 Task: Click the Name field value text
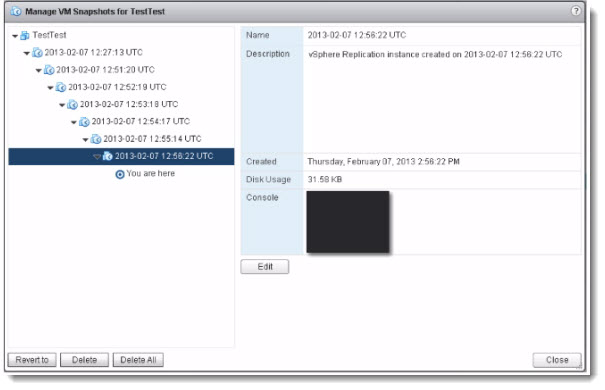tap(357, 35)
